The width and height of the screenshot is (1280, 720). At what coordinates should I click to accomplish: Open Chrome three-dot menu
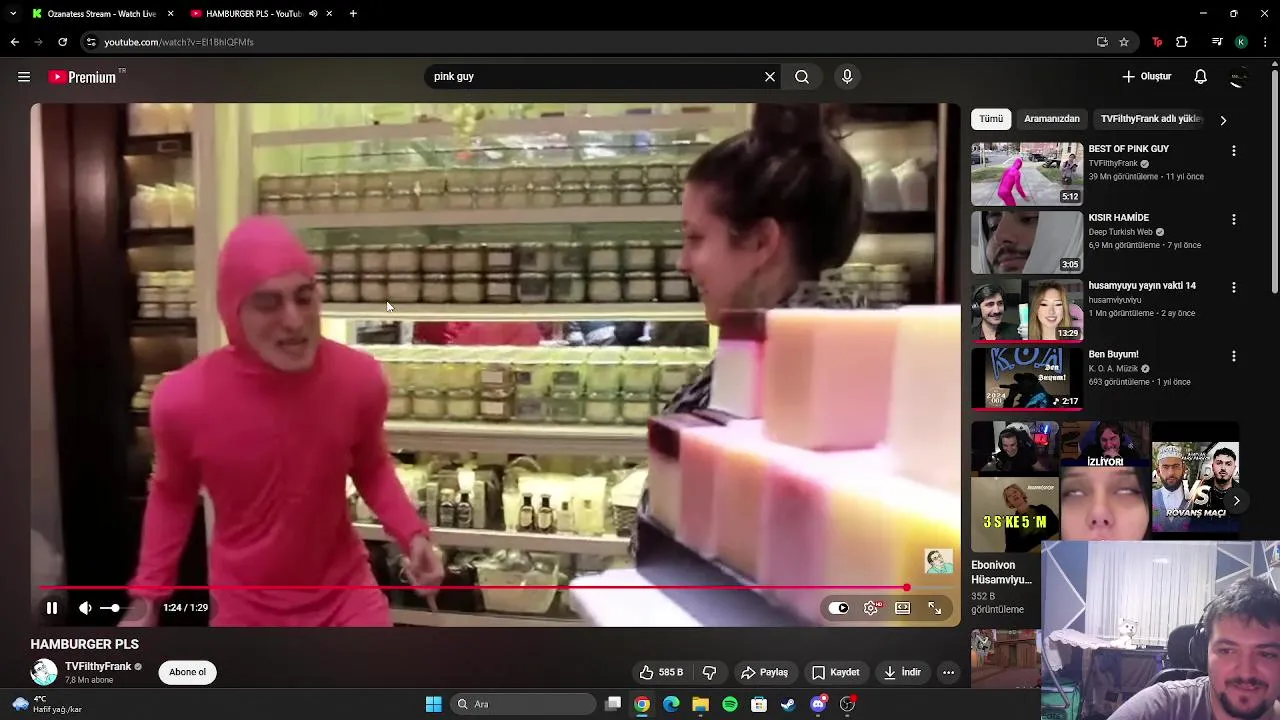(x=1266, y=42)
